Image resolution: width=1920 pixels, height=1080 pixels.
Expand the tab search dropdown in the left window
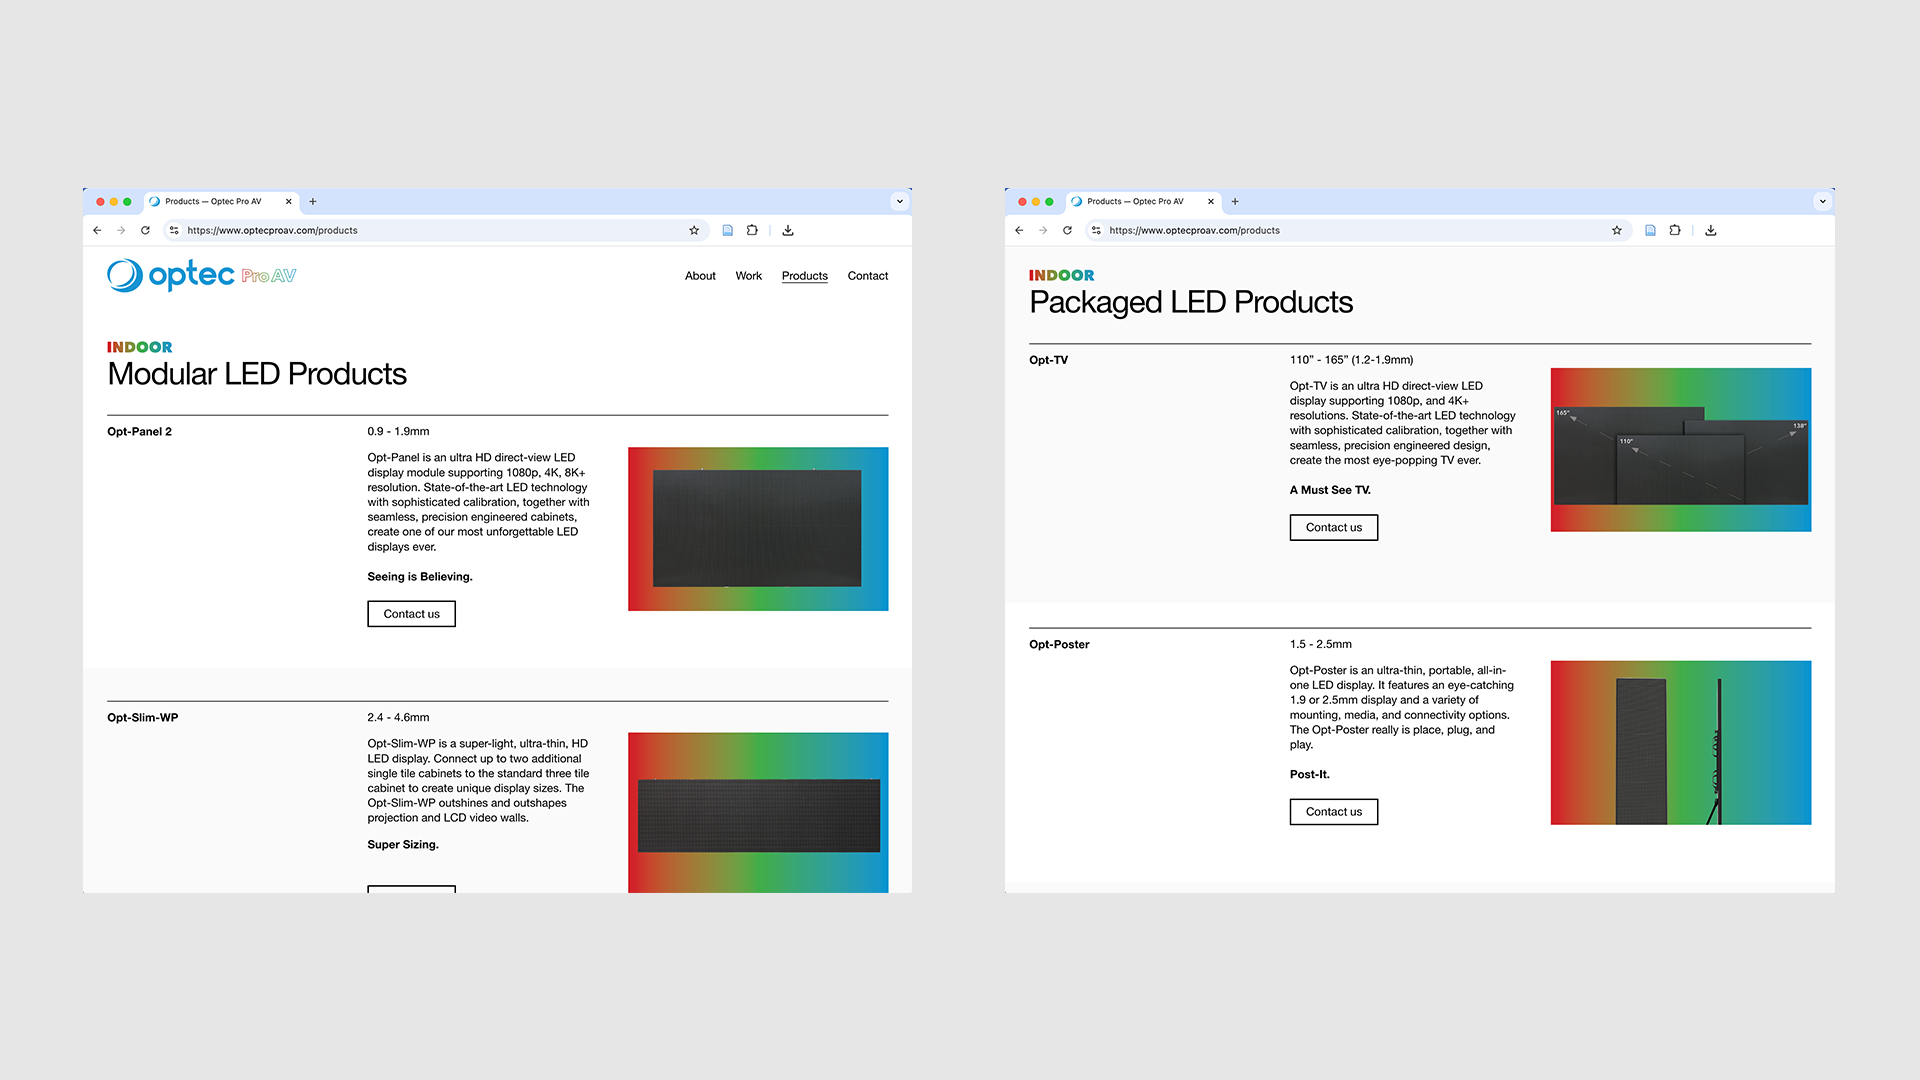click(x=900, y=201)
